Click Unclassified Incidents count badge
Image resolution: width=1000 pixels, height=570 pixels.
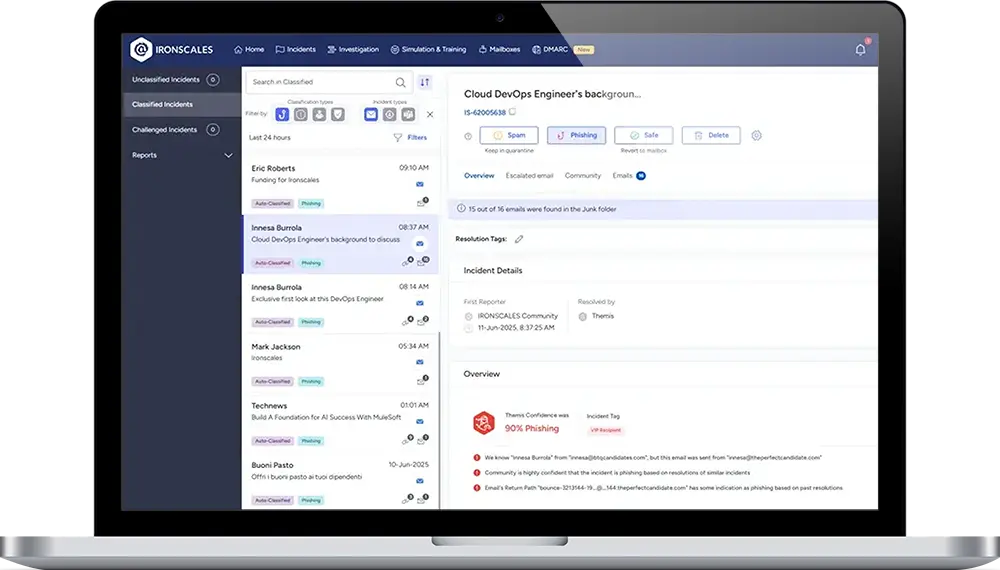tap(213, 80)
